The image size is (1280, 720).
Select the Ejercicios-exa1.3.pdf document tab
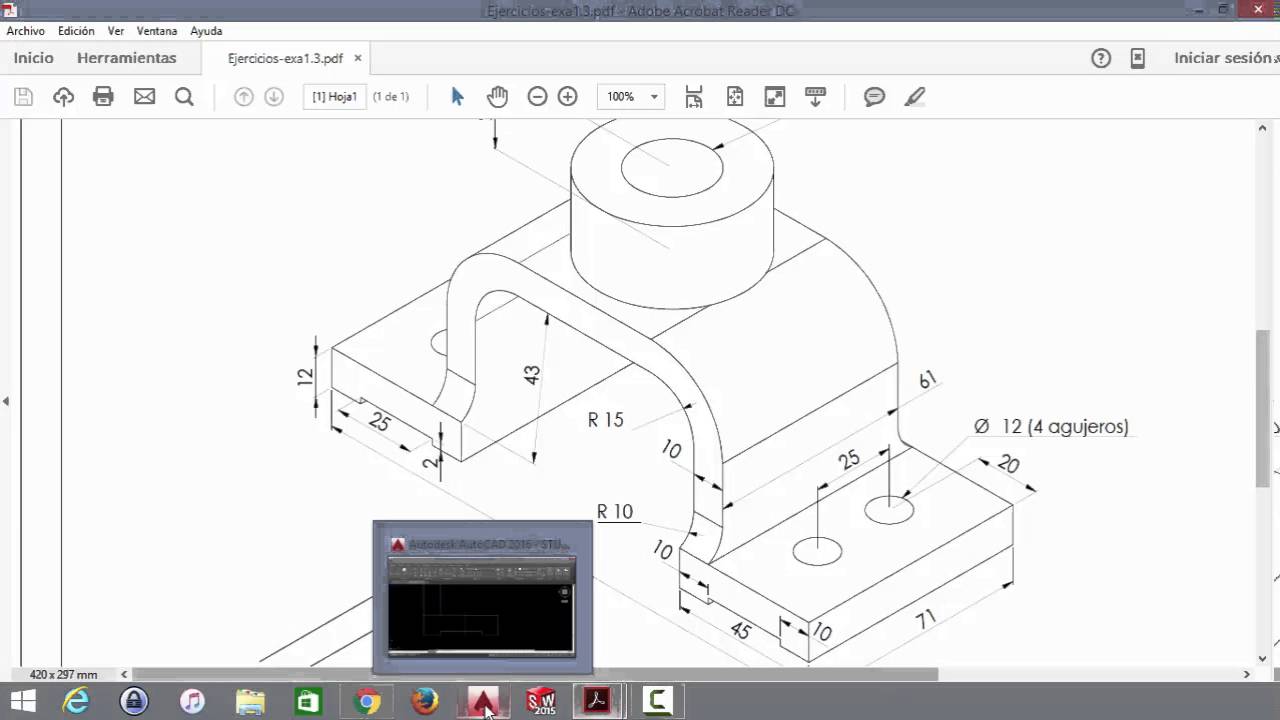pyautogui.click(x=285, y=58)
